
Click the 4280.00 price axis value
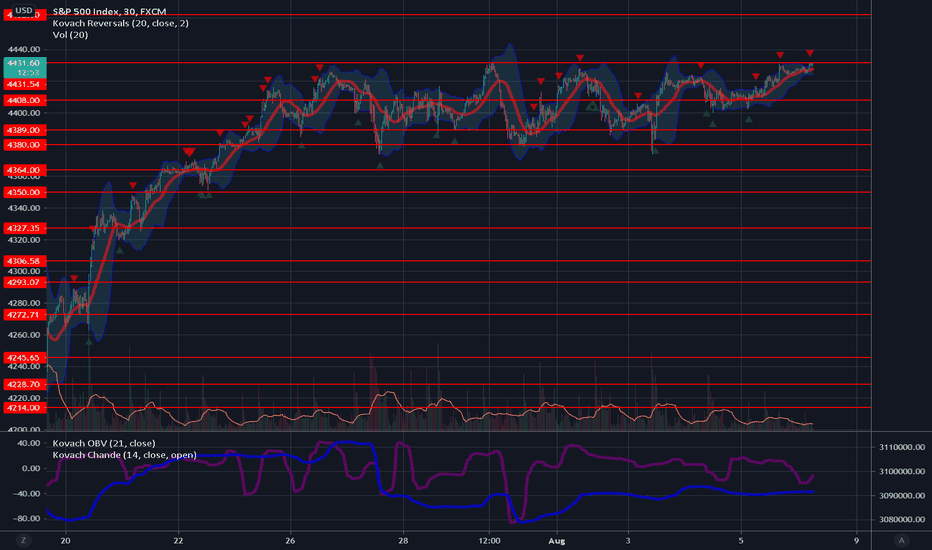[24, 303]
